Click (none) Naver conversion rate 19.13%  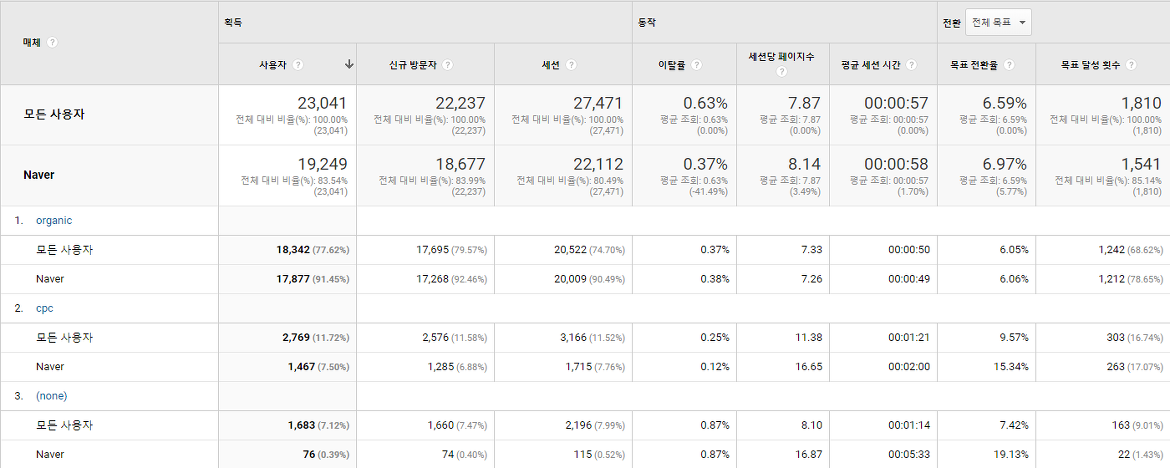[1010, 455]
